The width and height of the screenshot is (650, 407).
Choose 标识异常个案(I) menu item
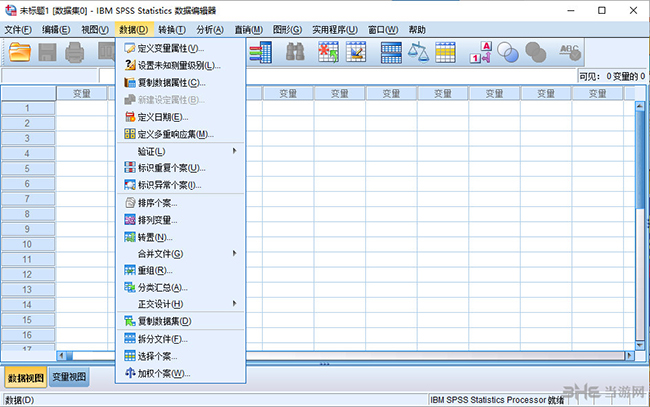pyautogui.click(x=181, y=185)
